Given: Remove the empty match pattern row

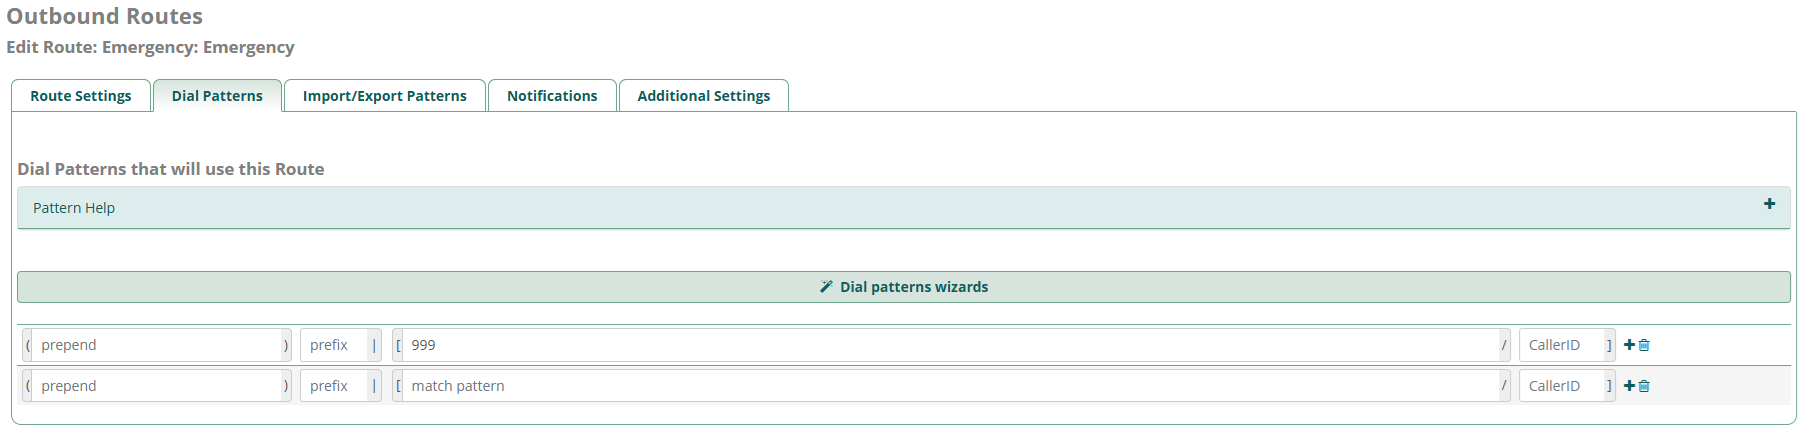Looking at the screenshot, I should [1644, 386].
